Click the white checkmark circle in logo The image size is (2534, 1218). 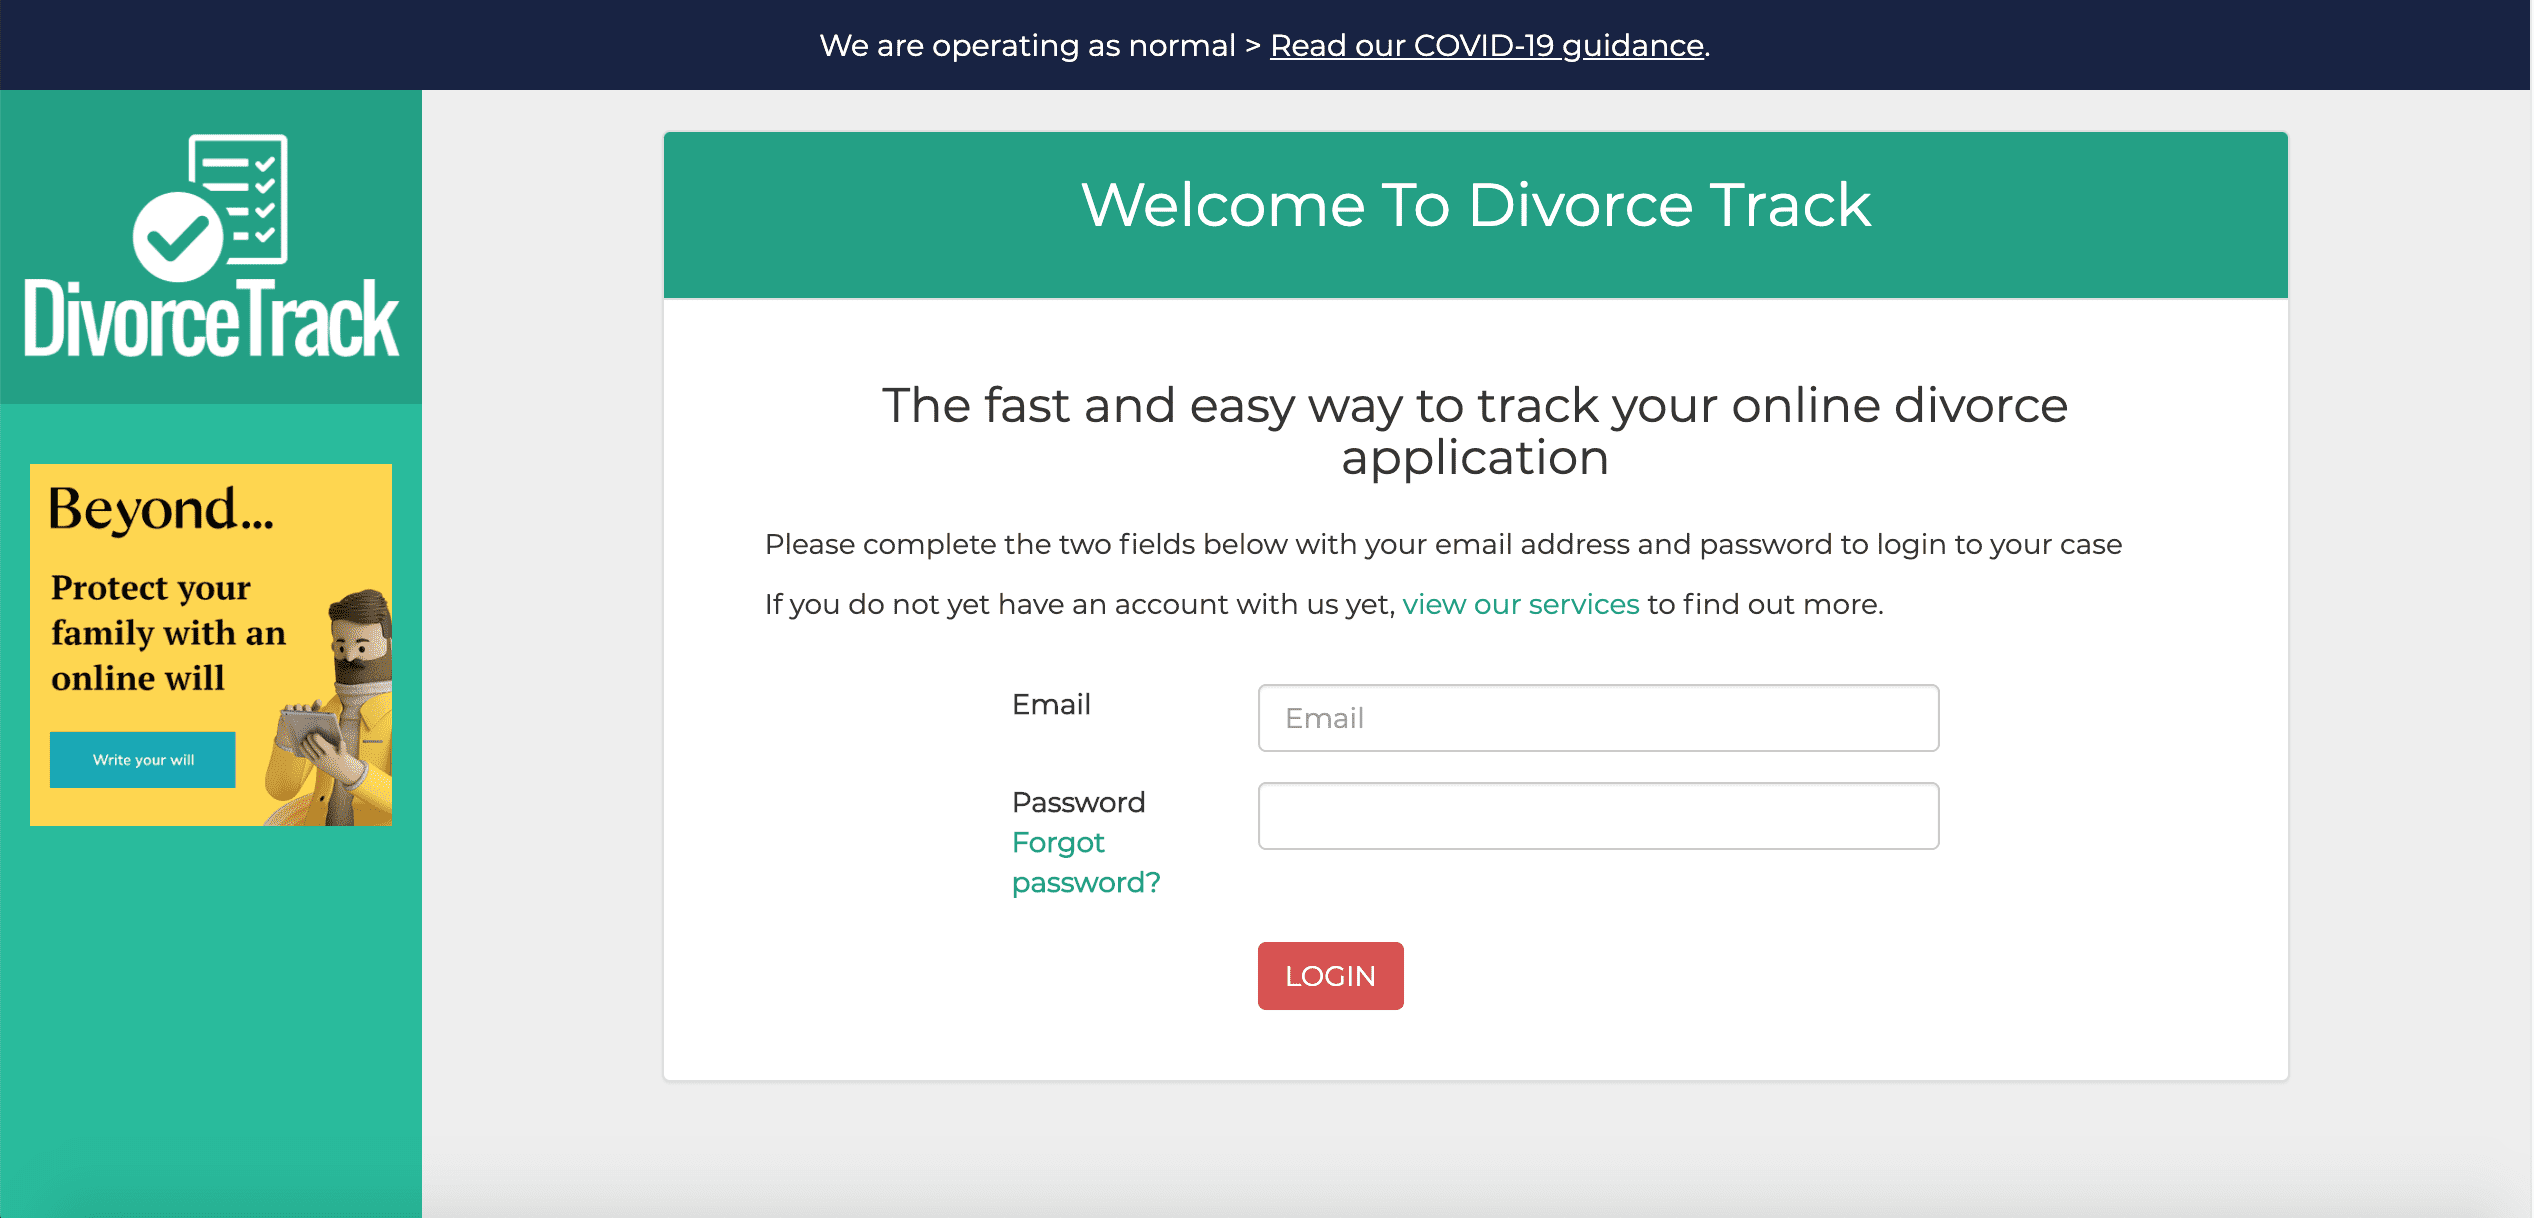[x=177, y=237]
